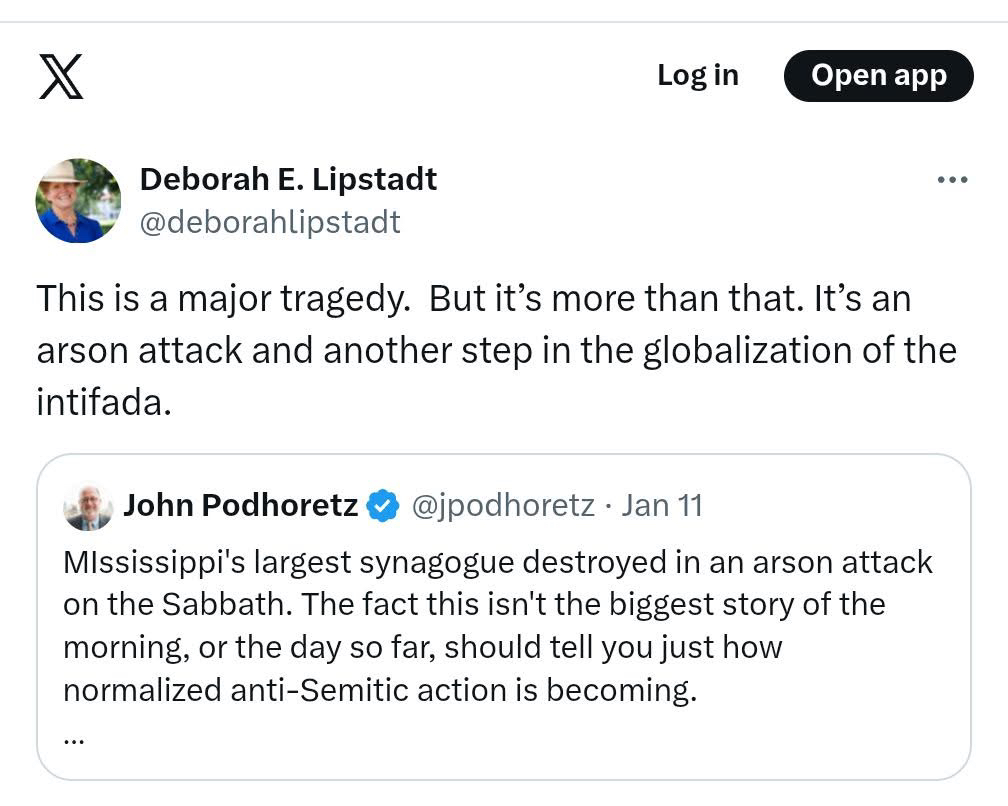
Task: Tap the Open app button
Action: tap(878, 76)
